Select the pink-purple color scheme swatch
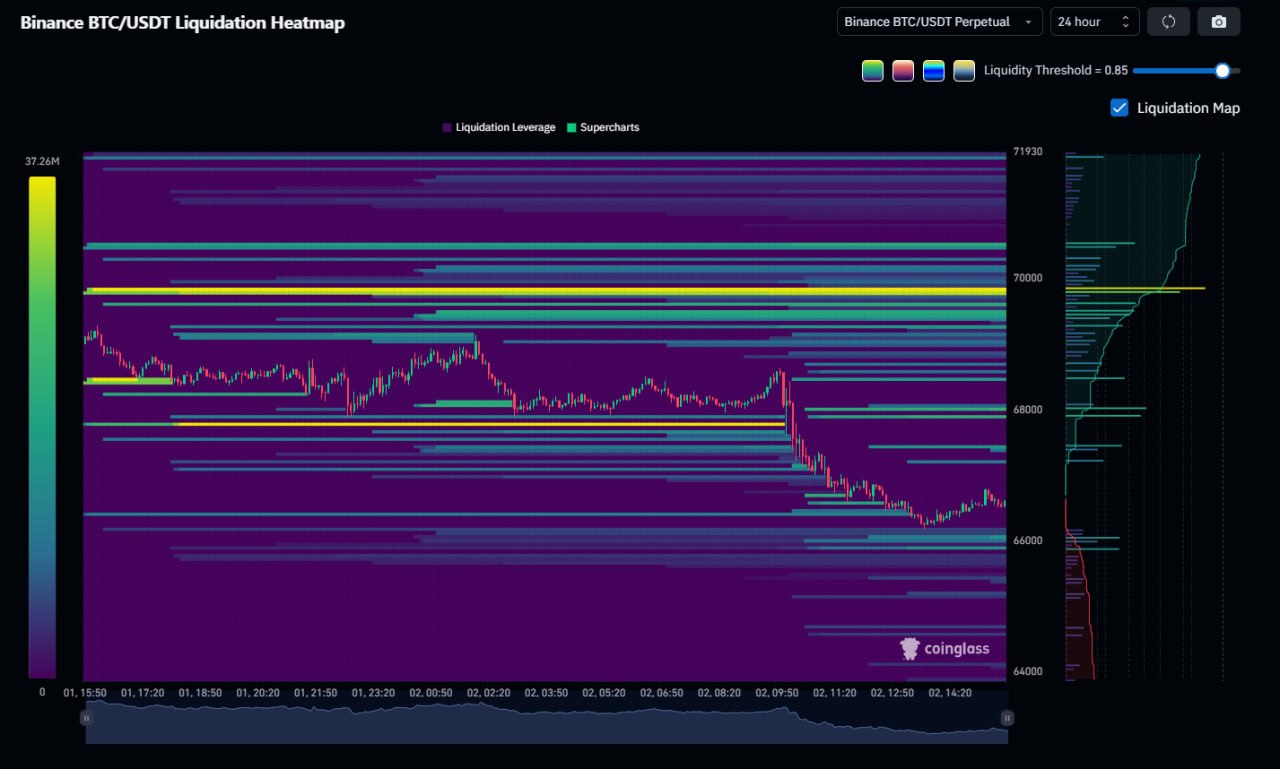The width and height of the screenshot is (1280, 769). 903,71
